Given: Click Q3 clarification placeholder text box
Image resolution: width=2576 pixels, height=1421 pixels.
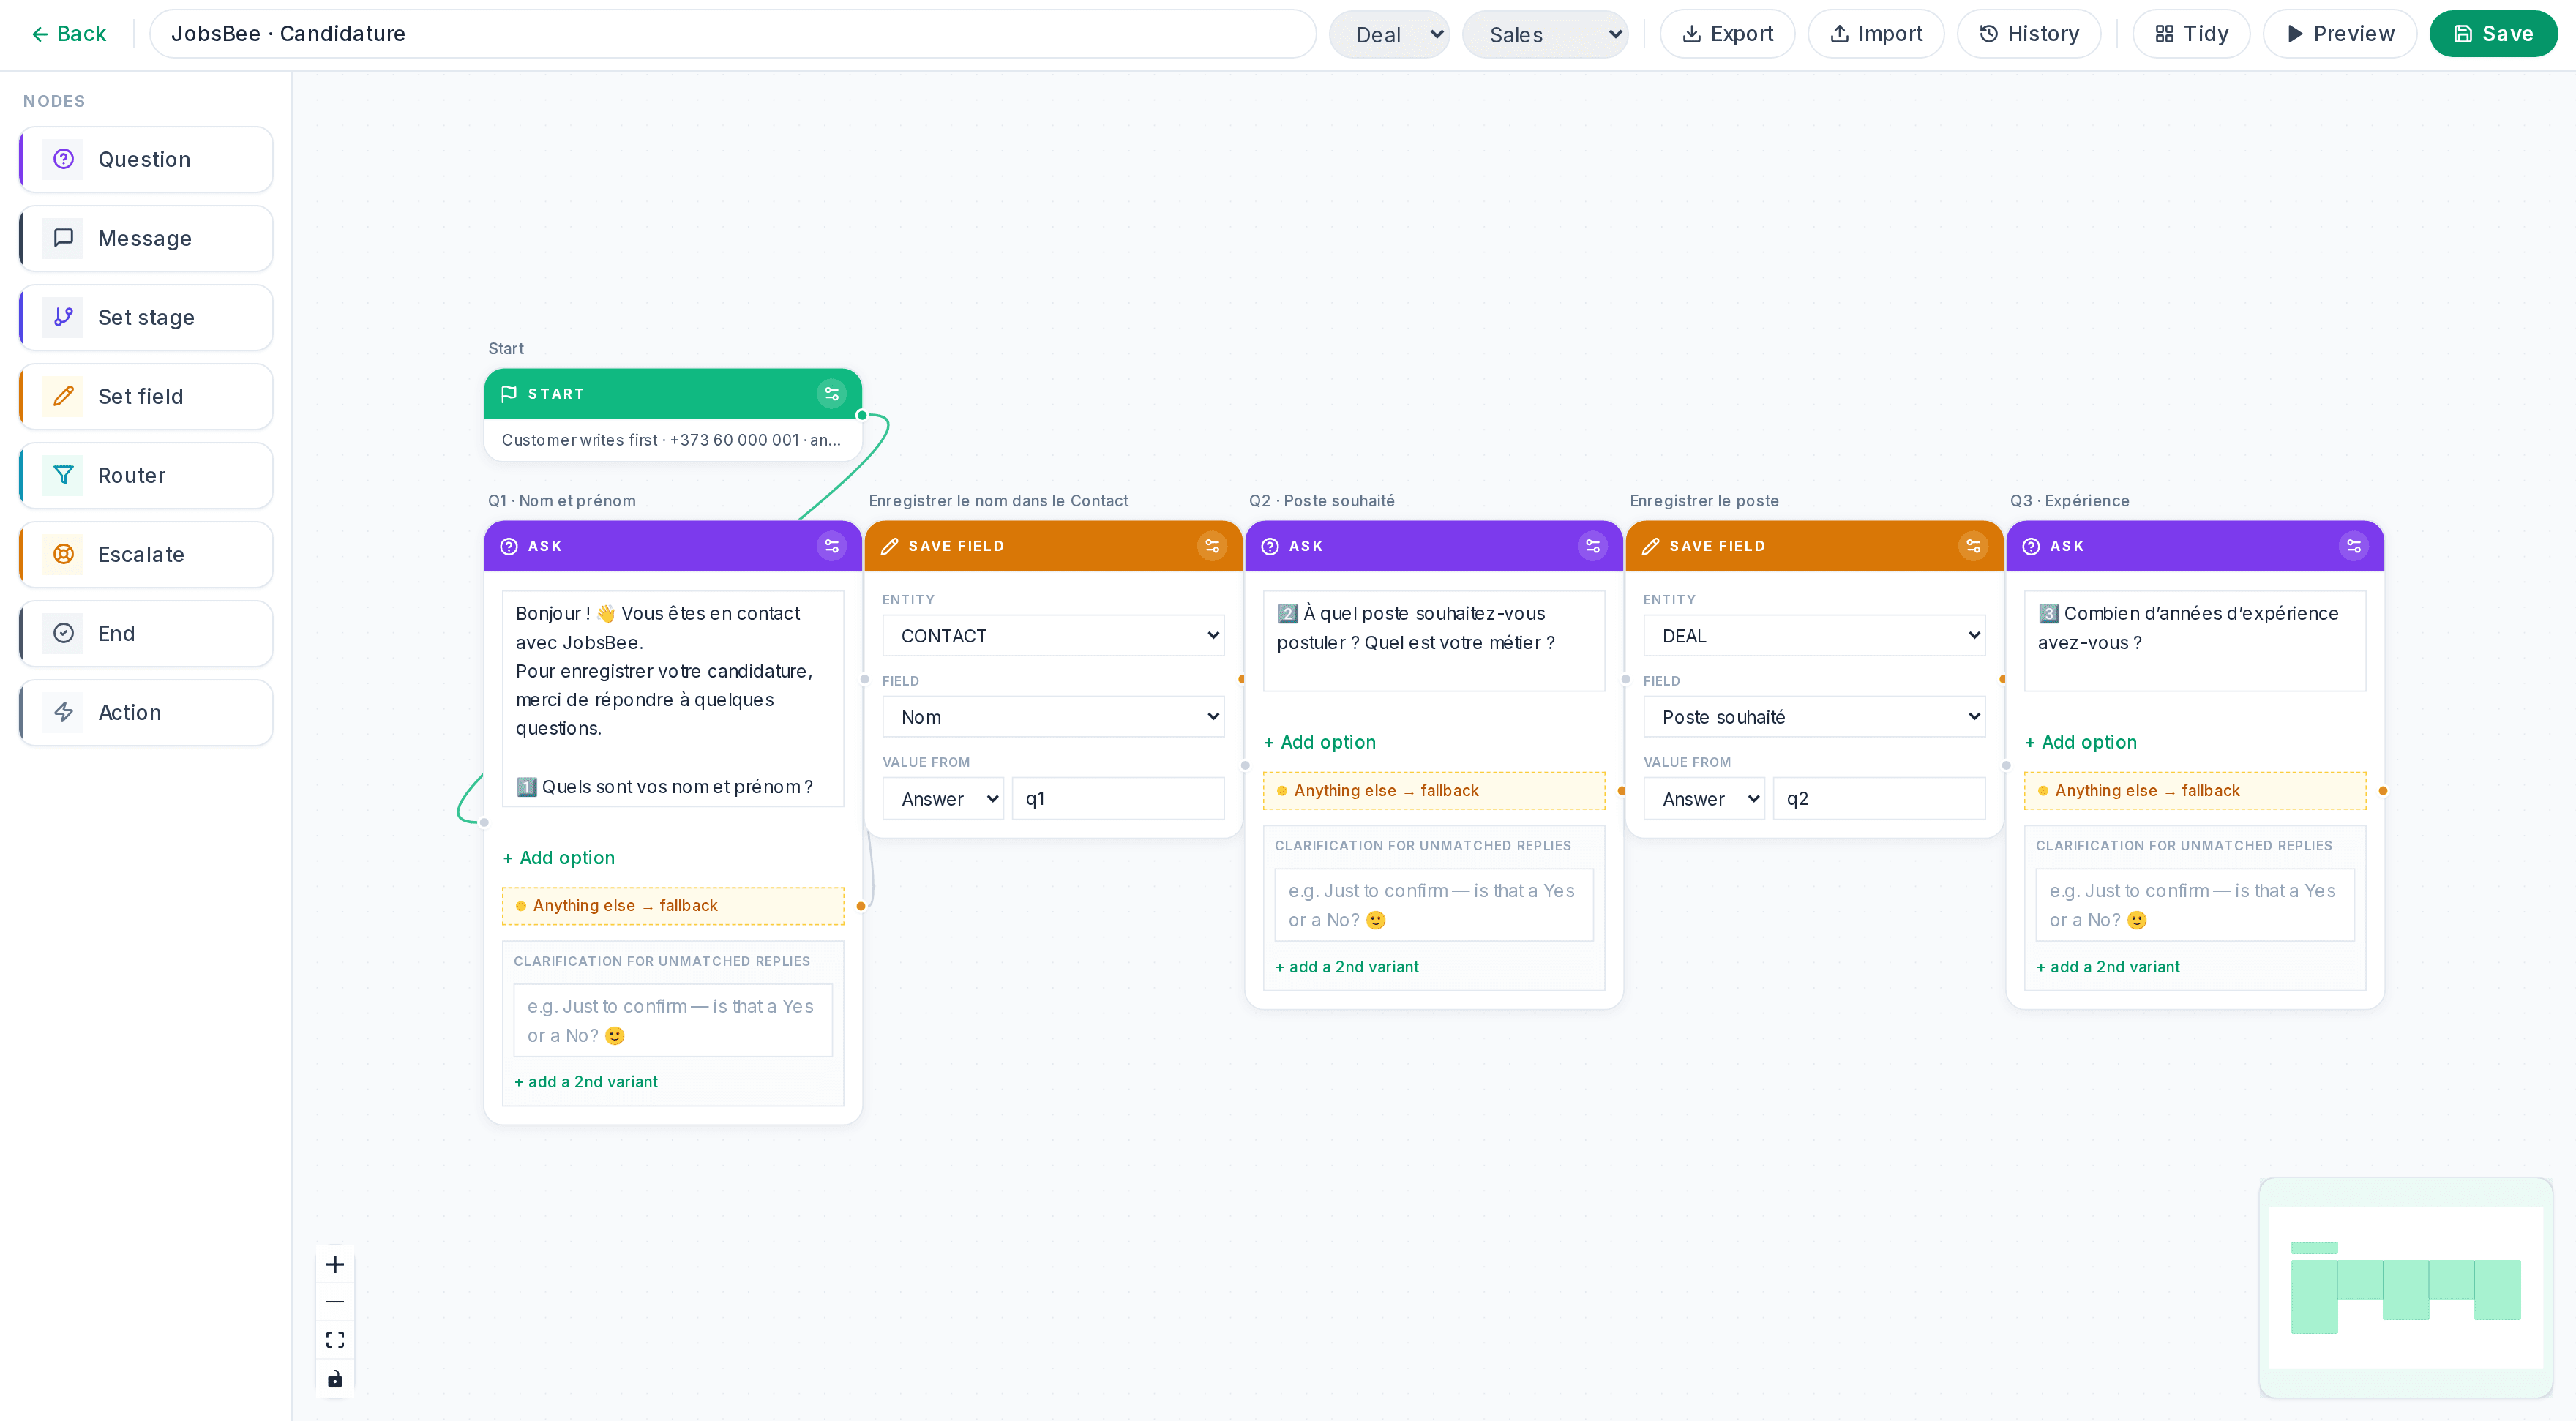Looking at the screenshot, I should click(2195, 905).
